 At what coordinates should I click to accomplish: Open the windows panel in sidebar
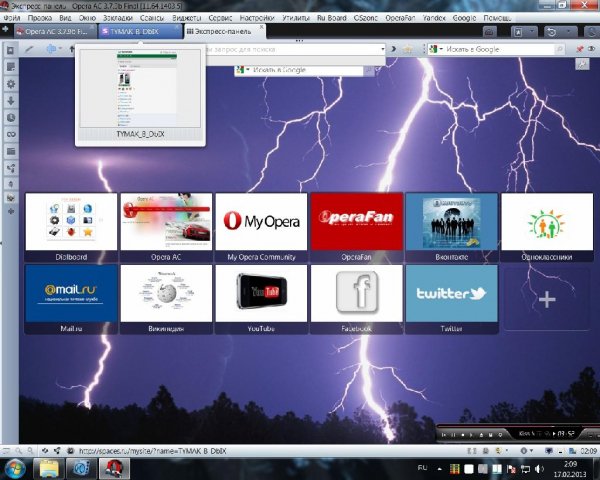tap(11, 151)
